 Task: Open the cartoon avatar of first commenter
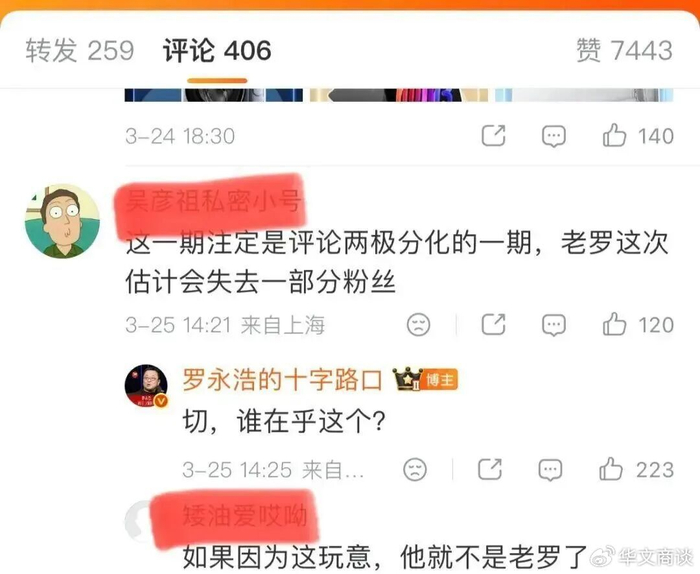(62, 221)
